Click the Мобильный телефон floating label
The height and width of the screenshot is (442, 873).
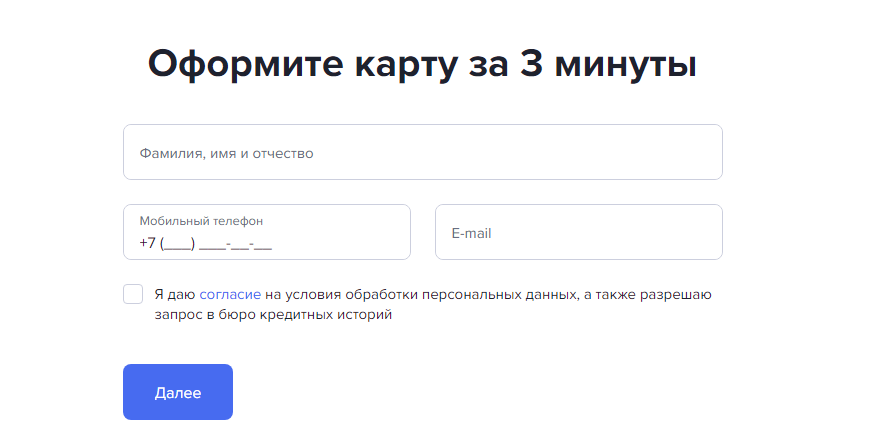[x=201, y=221]
